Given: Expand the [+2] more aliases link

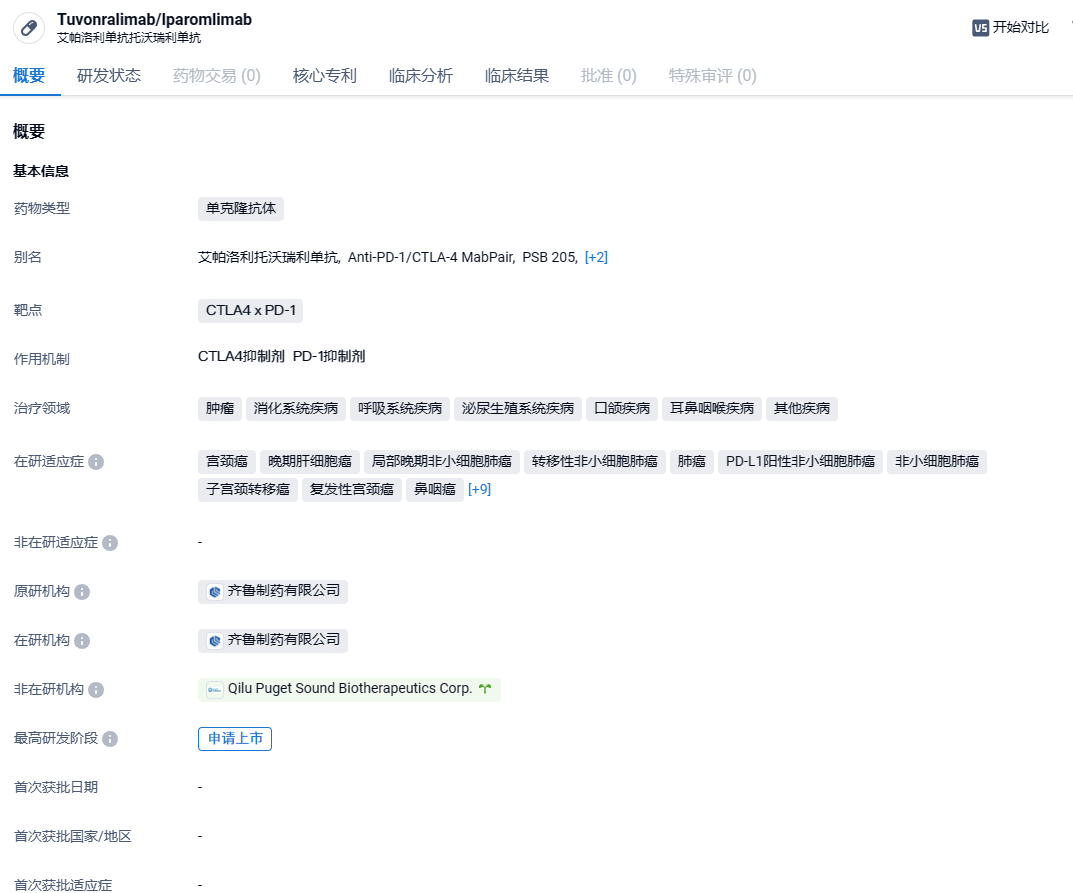Looking at the screenshot, I should [596, 257].
